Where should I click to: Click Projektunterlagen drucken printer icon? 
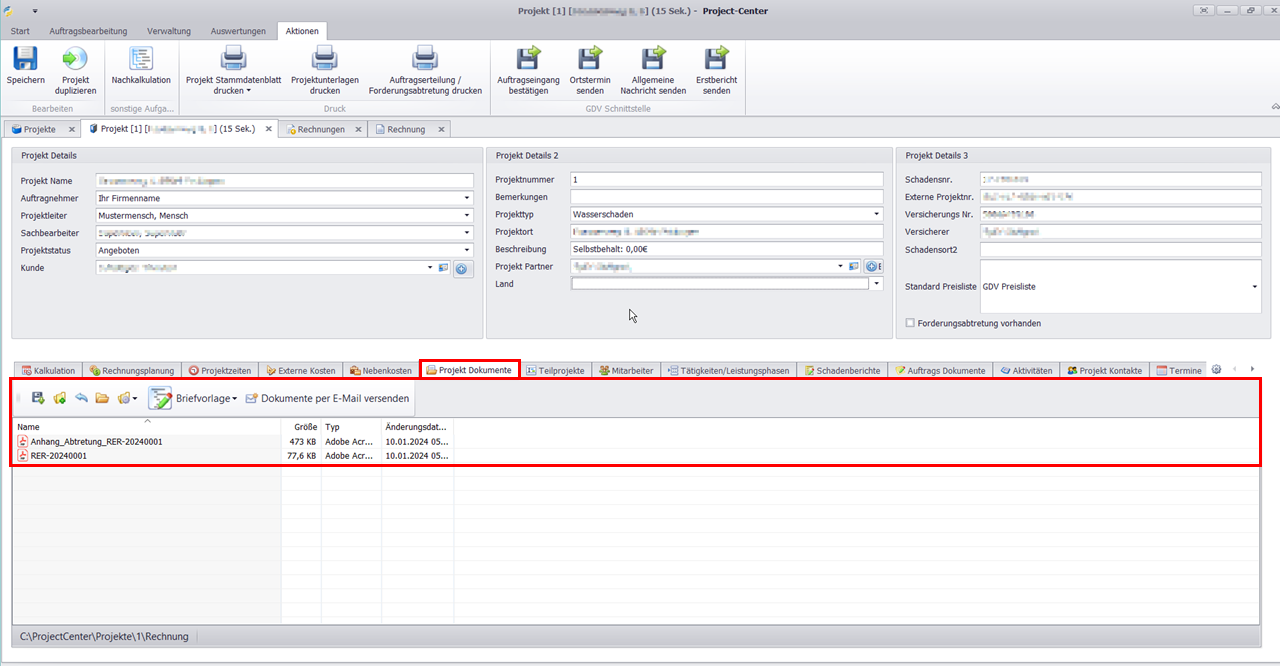324,59
